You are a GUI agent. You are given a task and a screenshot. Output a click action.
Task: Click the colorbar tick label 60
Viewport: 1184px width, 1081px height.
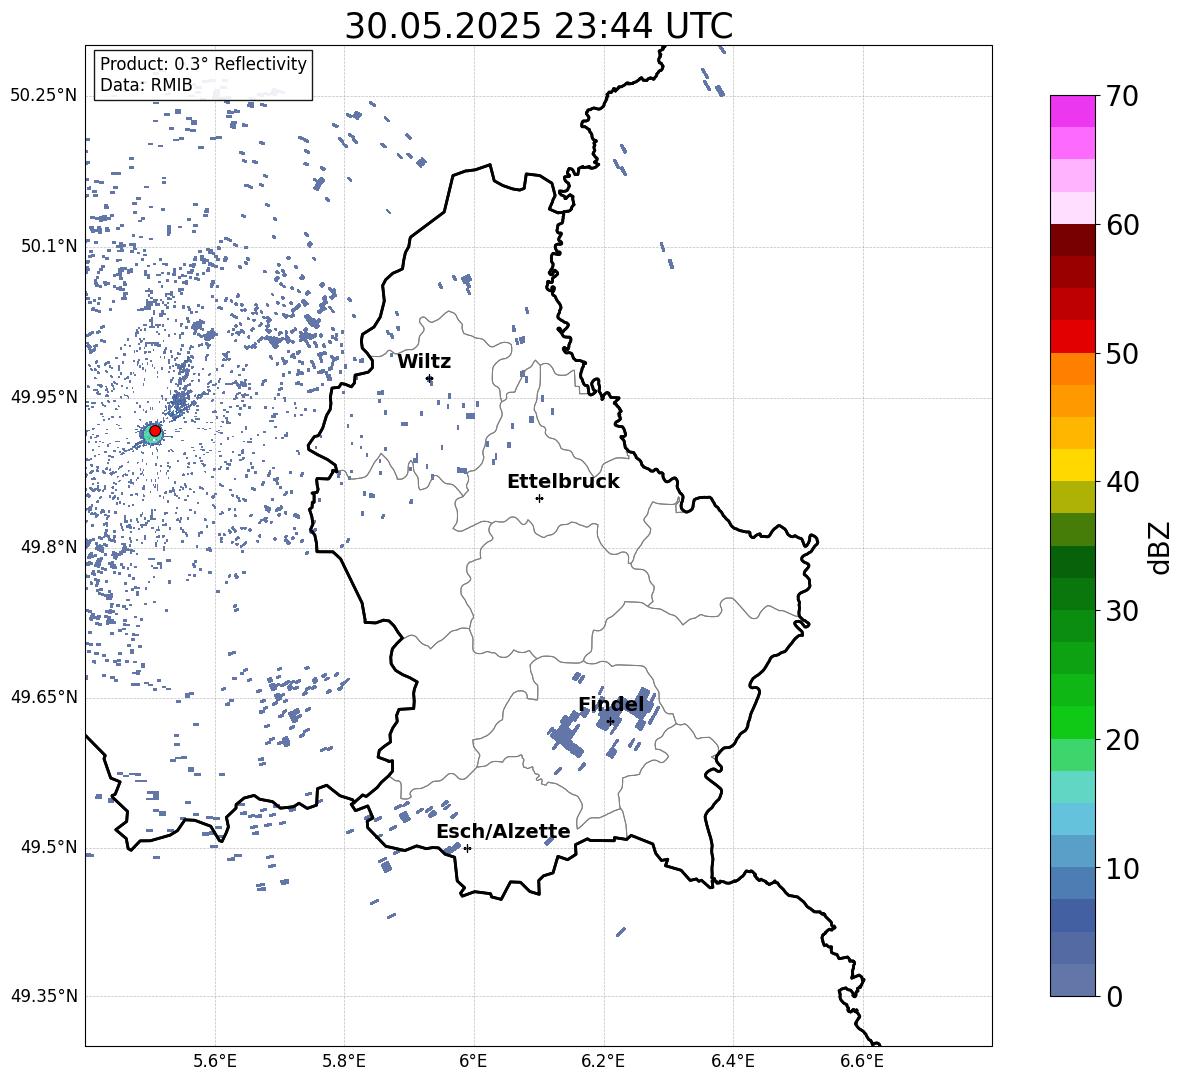pyautogui.click(x=1122, y=225)
